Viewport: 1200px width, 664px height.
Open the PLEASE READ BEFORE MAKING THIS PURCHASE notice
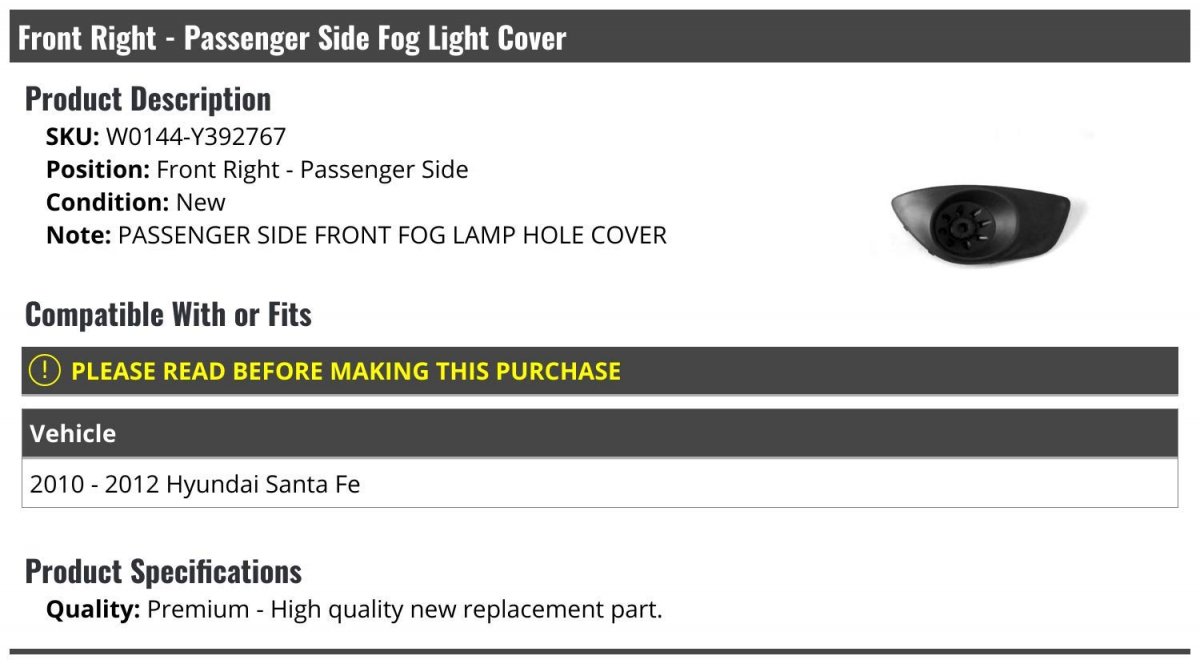[345, 371]
